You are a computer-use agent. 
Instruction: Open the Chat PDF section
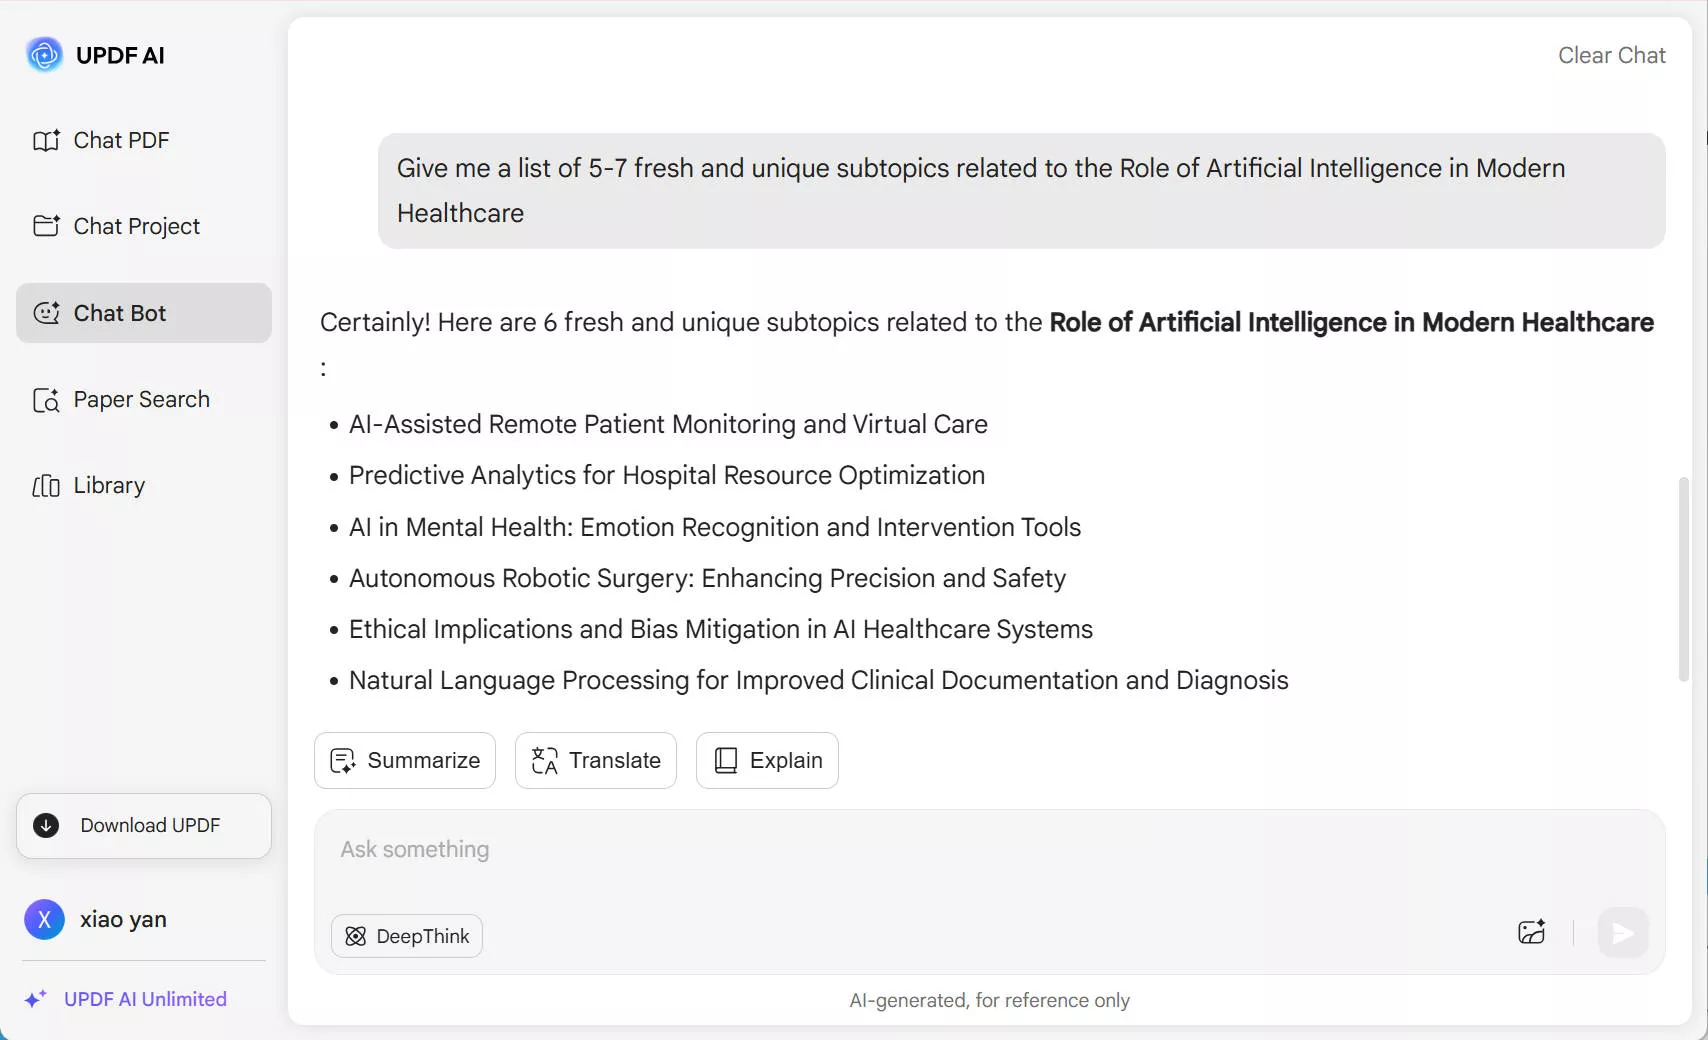pyautogui.click(x=120, y=140)
